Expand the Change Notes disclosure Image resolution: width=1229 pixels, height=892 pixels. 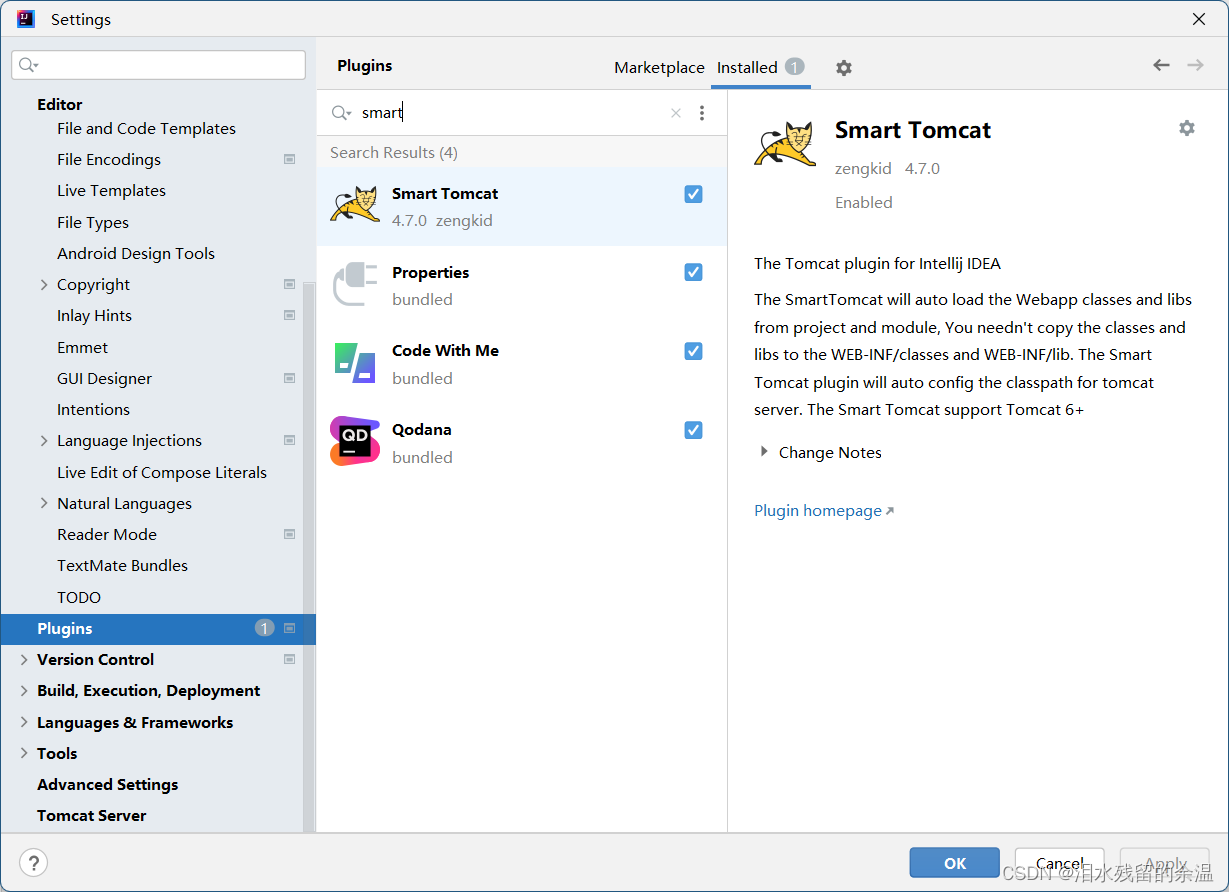coord(766,452)
